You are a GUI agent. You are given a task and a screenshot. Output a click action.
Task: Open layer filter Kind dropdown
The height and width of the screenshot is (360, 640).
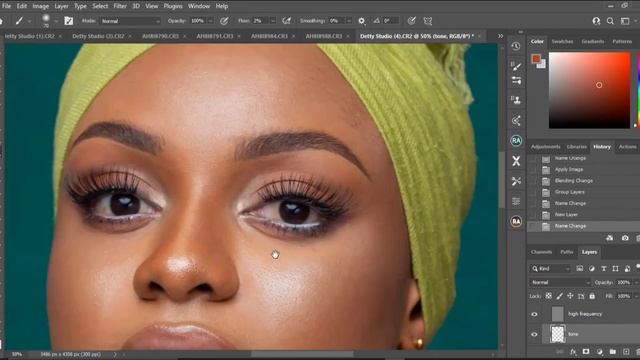550,269
